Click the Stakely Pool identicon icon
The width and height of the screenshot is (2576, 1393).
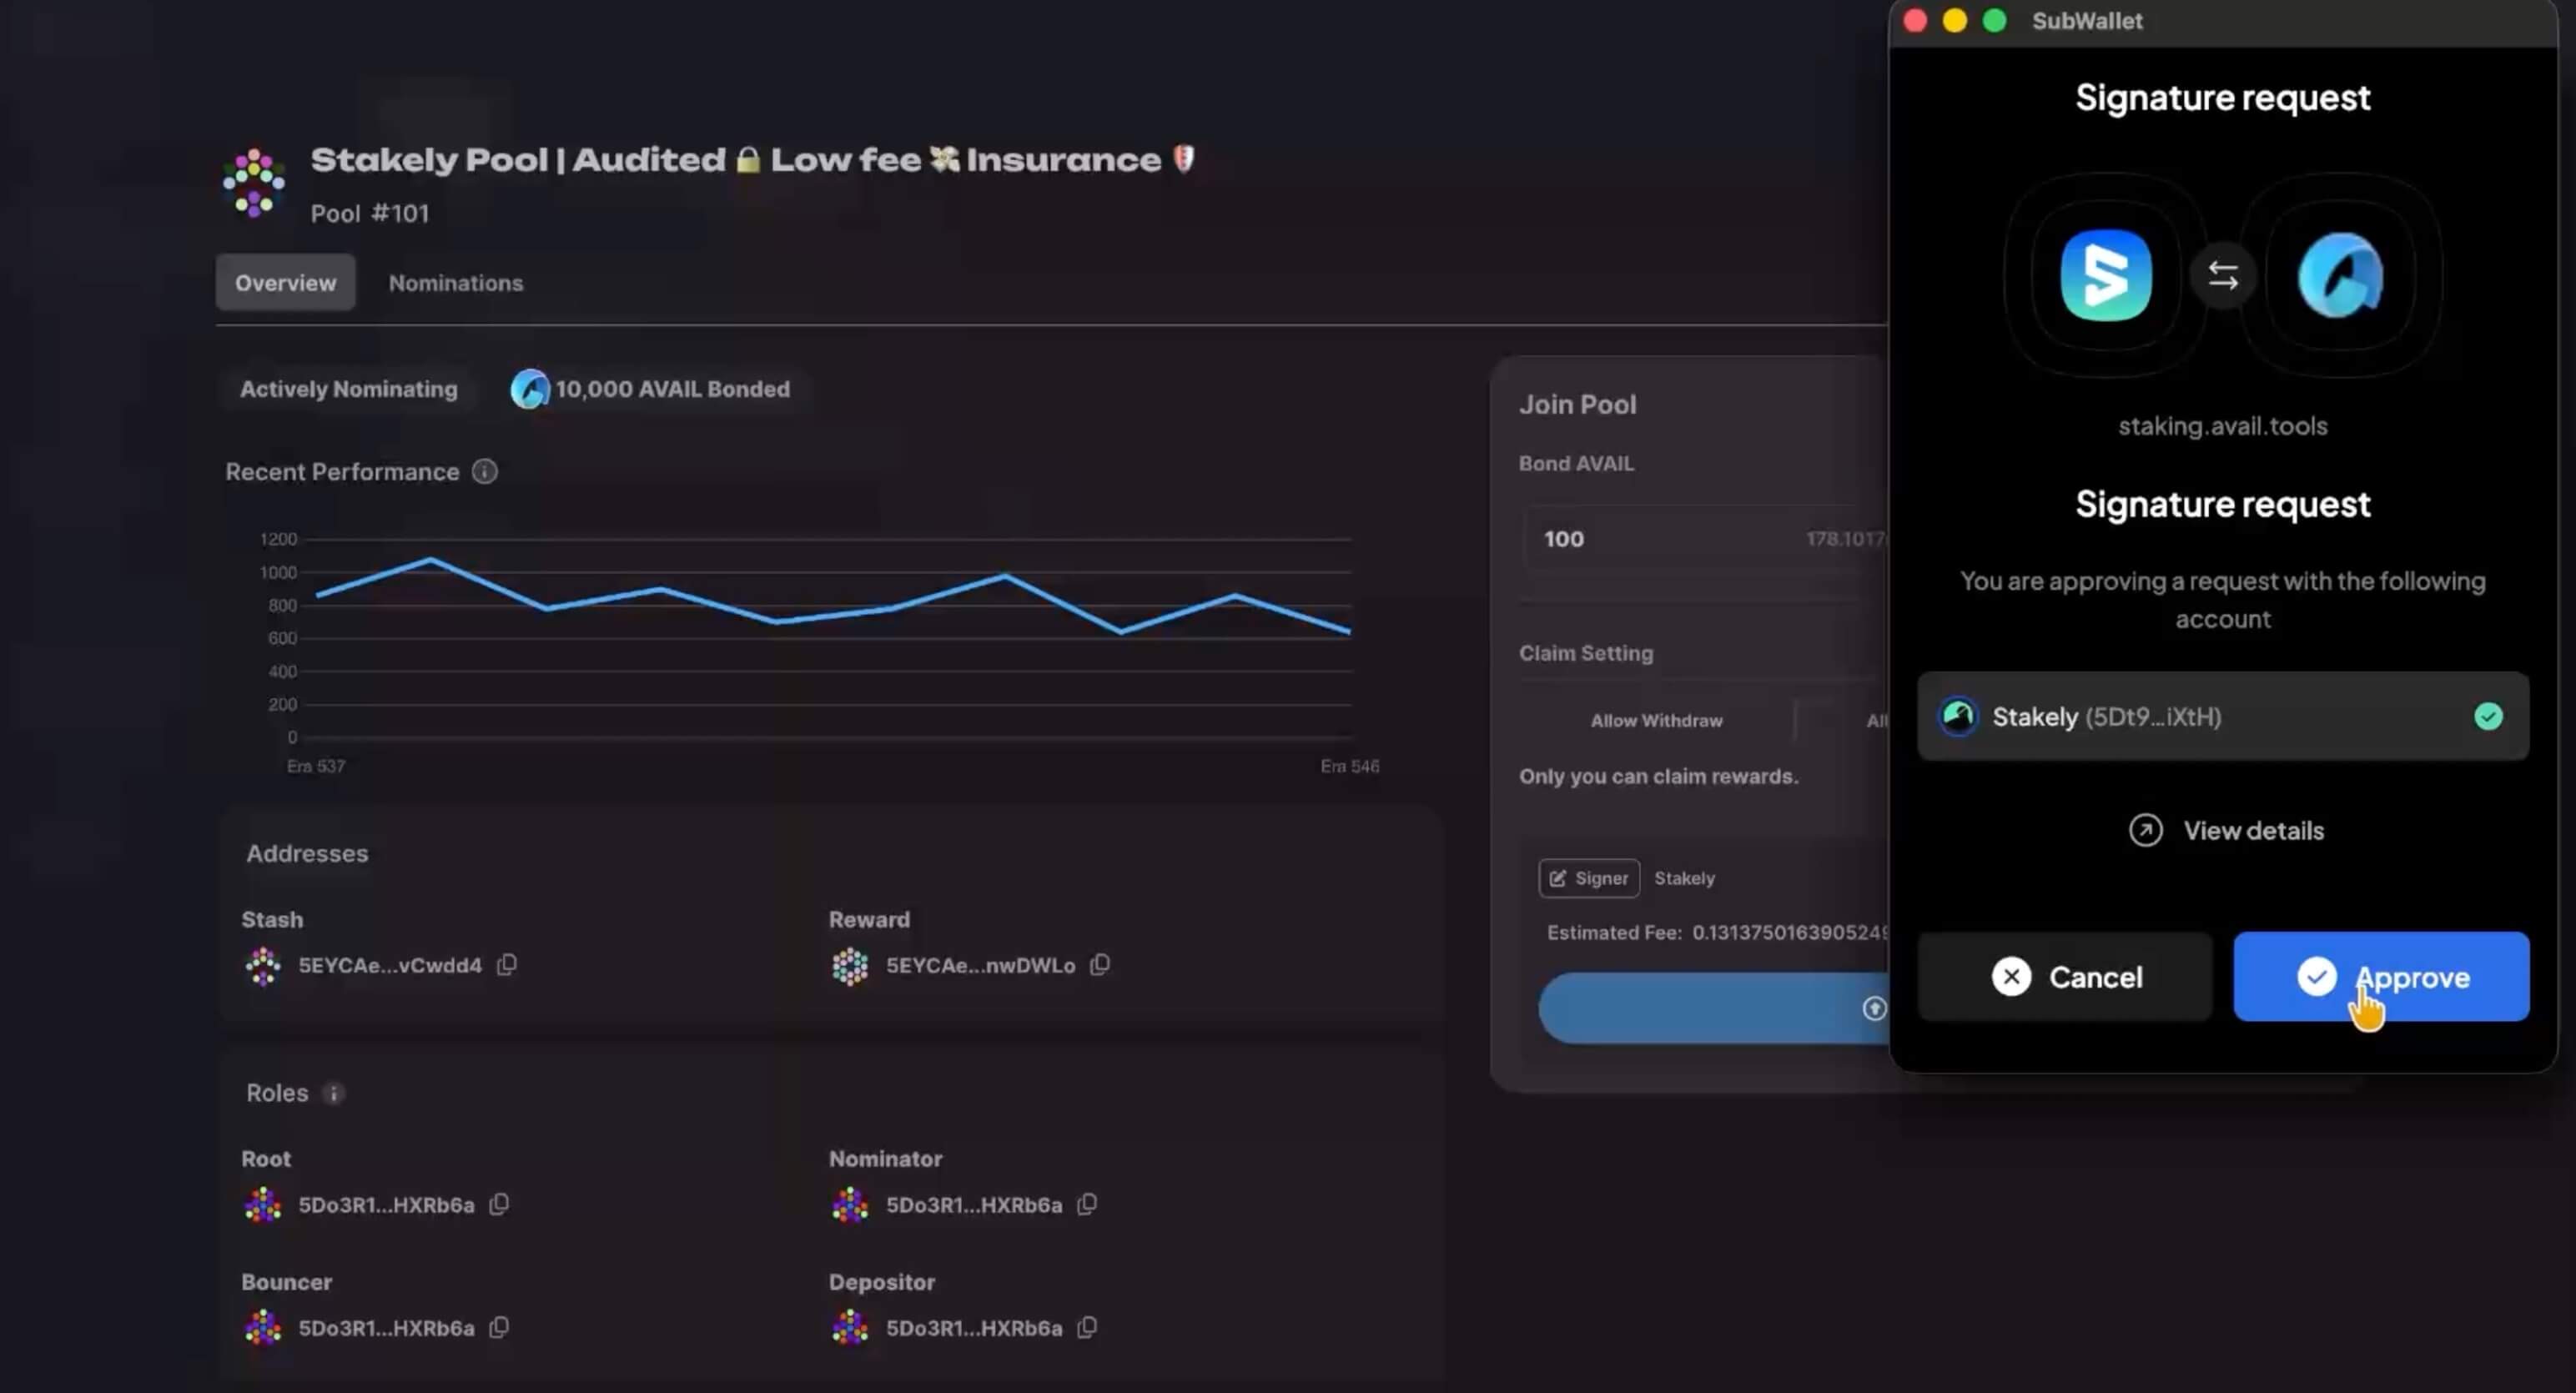[x=254, y=182]
